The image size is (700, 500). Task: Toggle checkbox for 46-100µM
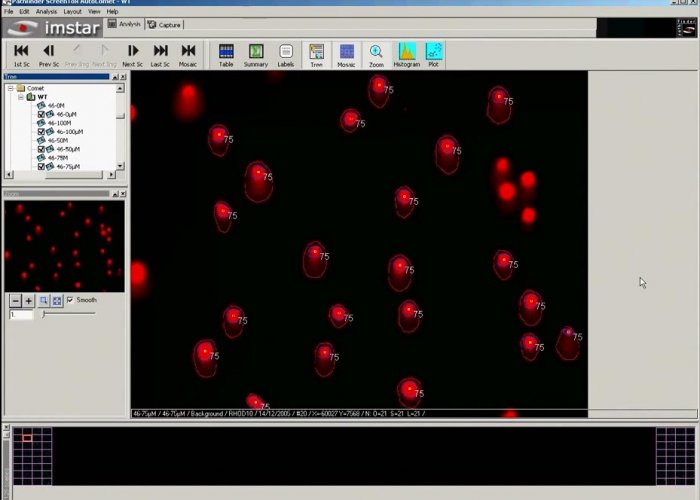pos(41,132)
